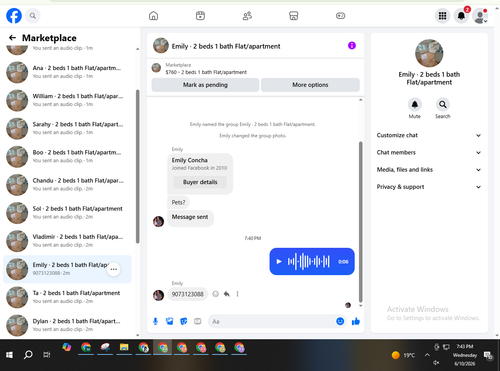Send a thumbs-up like
The image size is (500, 371).
[x=356, y=321]
